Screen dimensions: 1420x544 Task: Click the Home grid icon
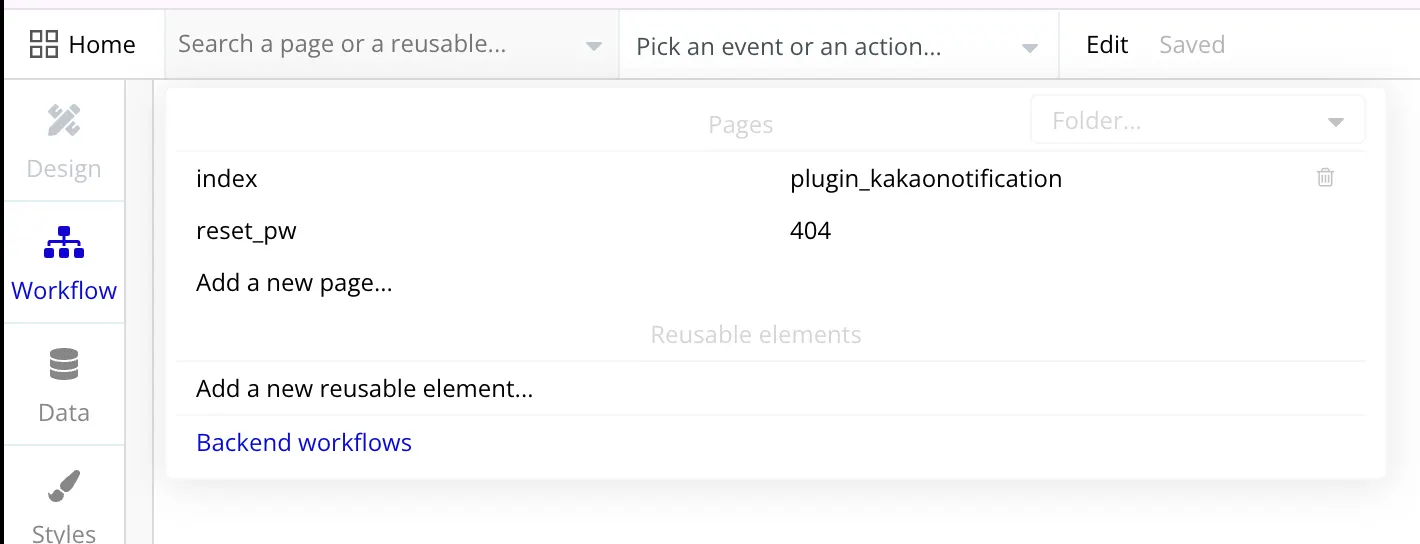[x=44, y=44]
